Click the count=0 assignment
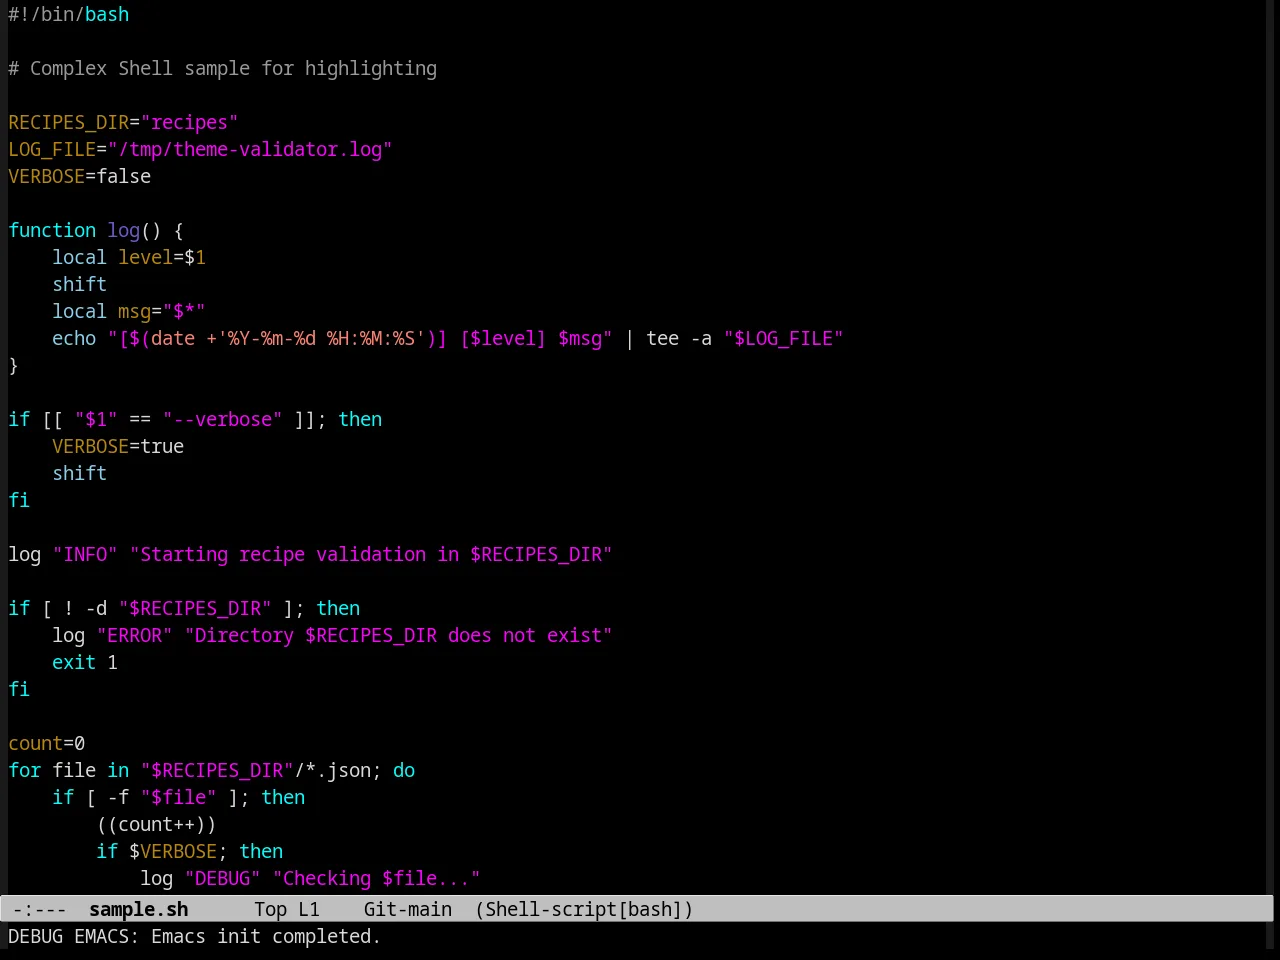 (x=47, y=743)
